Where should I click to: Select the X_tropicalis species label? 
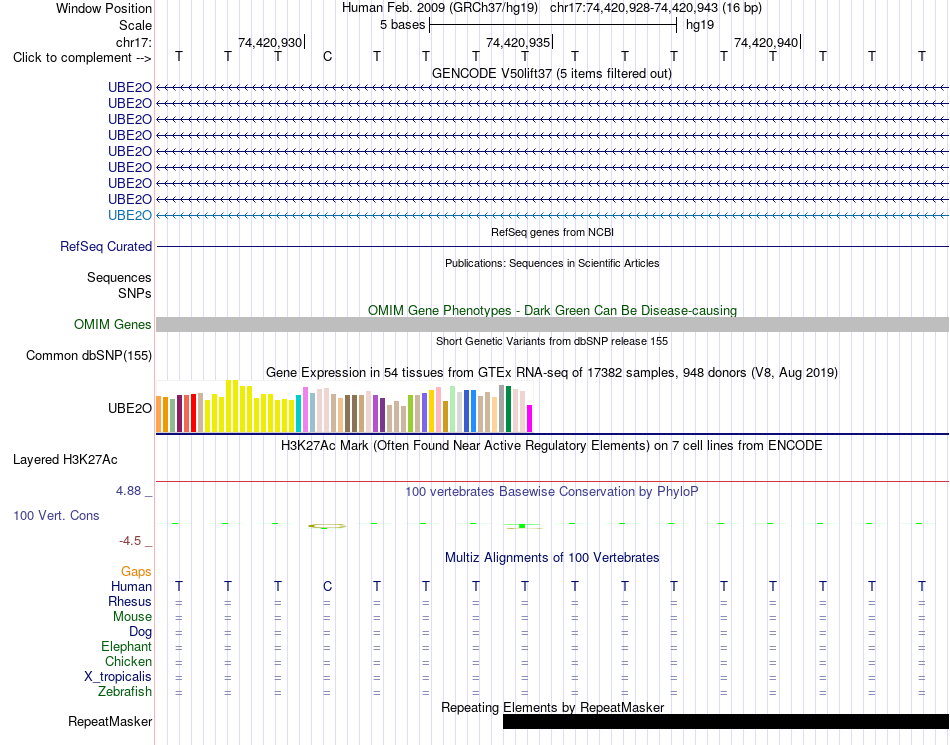point(118,677)
